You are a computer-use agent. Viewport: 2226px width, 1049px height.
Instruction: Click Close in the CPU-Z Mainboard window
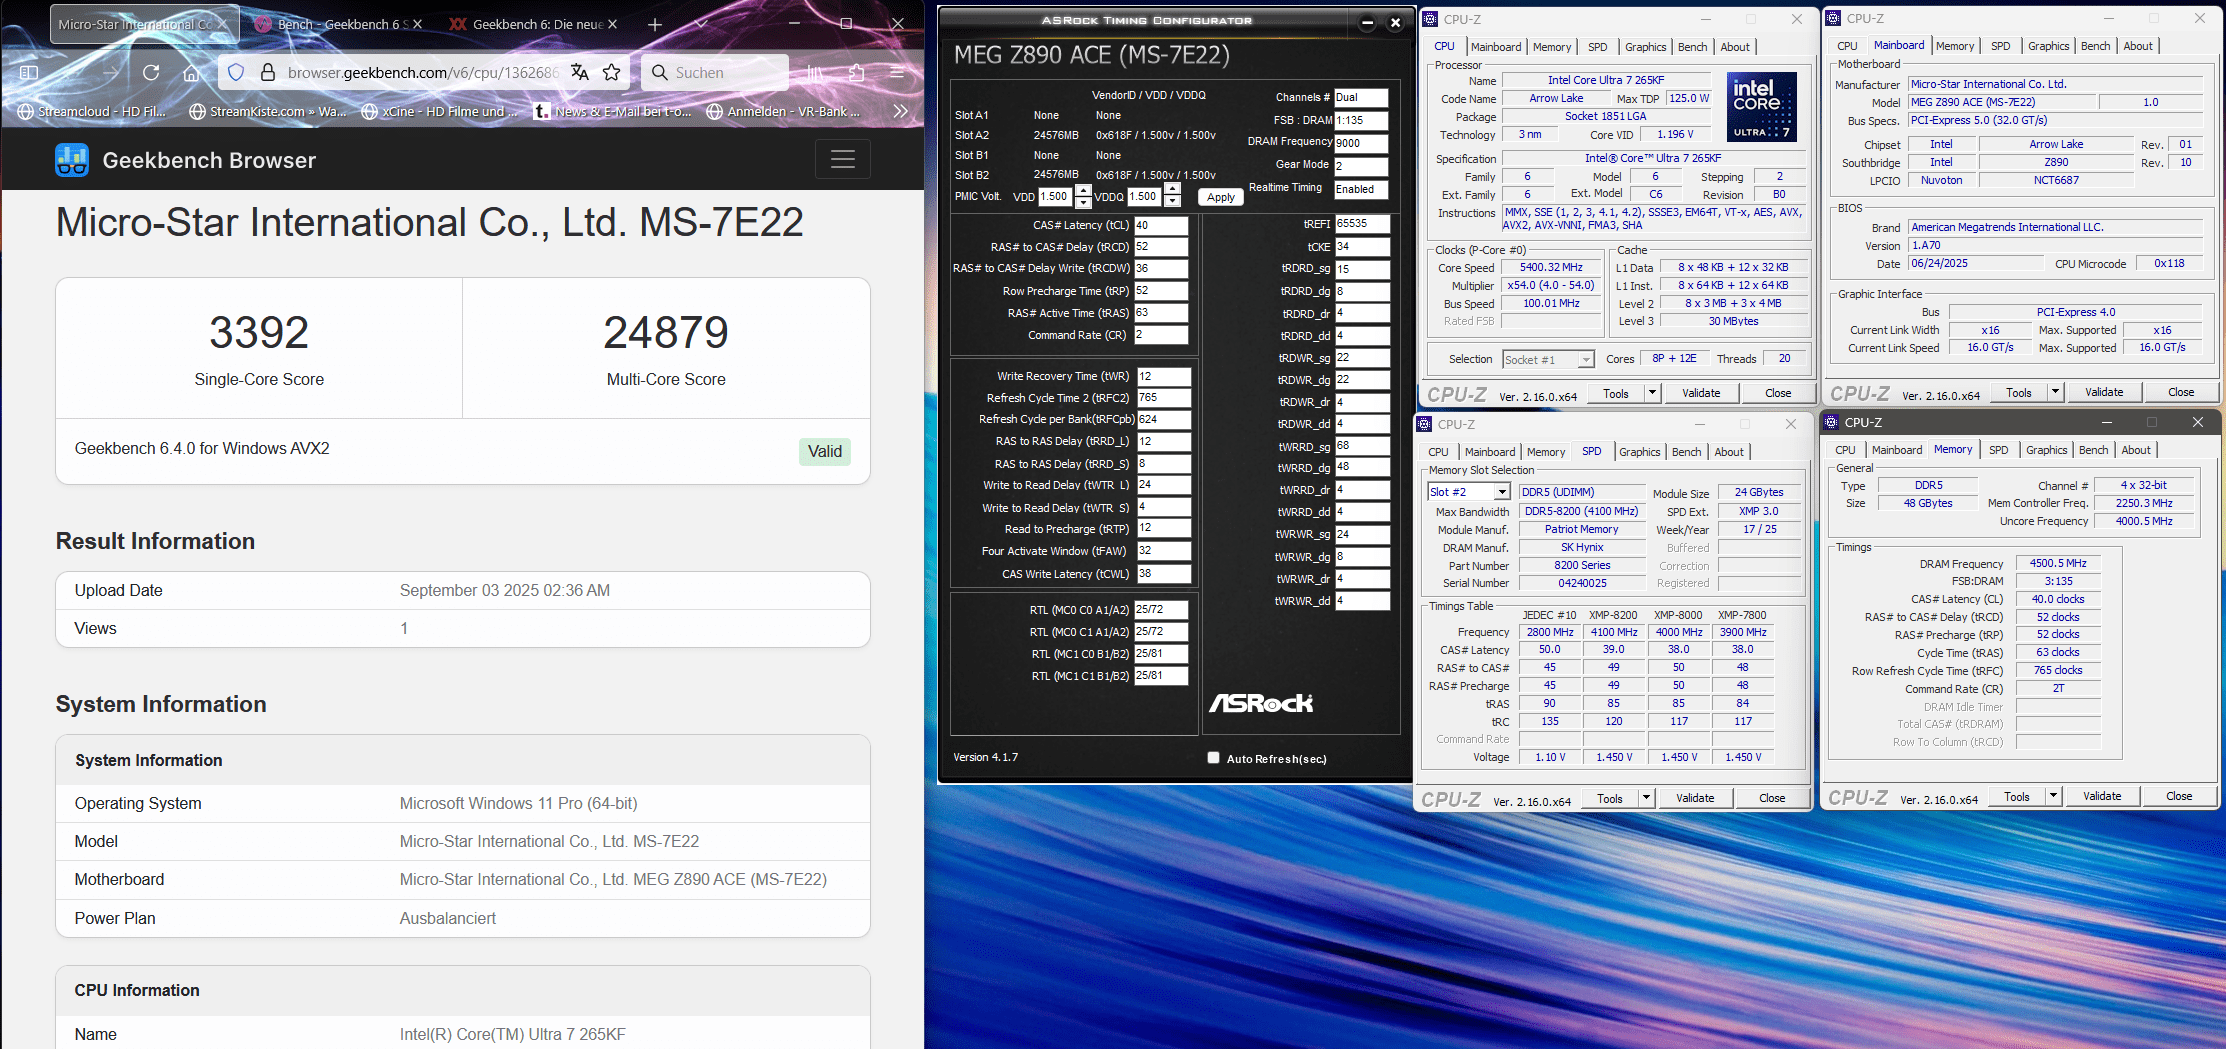pos(2181,392)
